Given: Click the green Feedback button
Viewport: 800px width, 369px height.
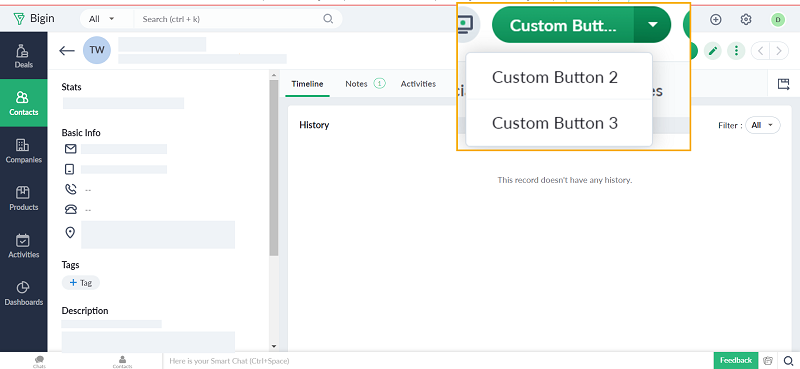Looking at the screenshot, I should coord(736,360).
